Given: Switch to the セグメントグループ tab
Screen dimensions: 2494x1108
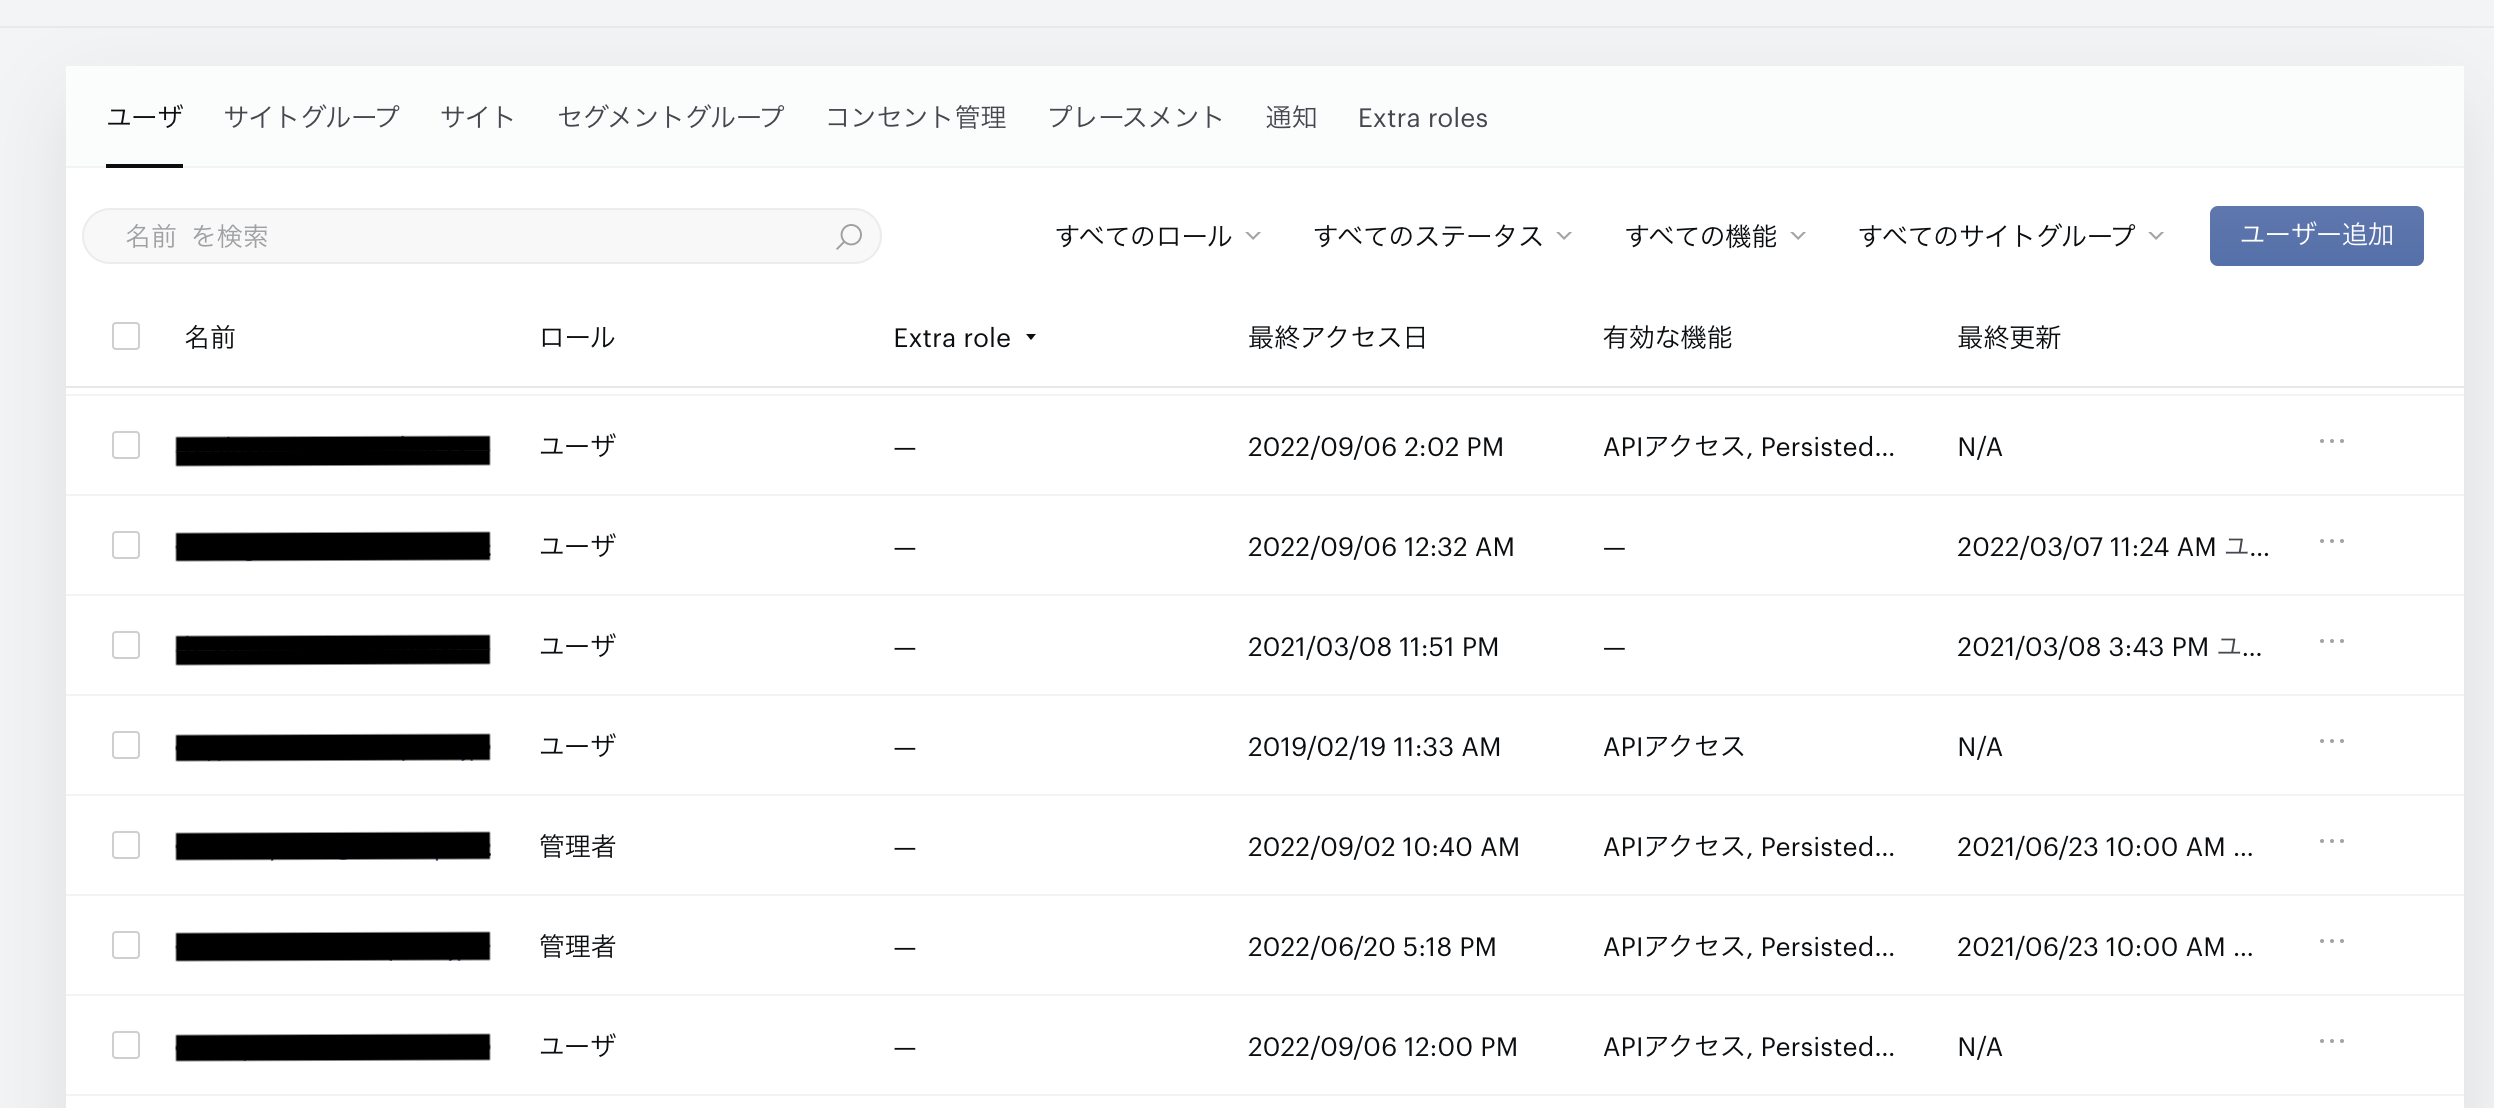Looking at the screenshot, I should (x=671, y=117).
